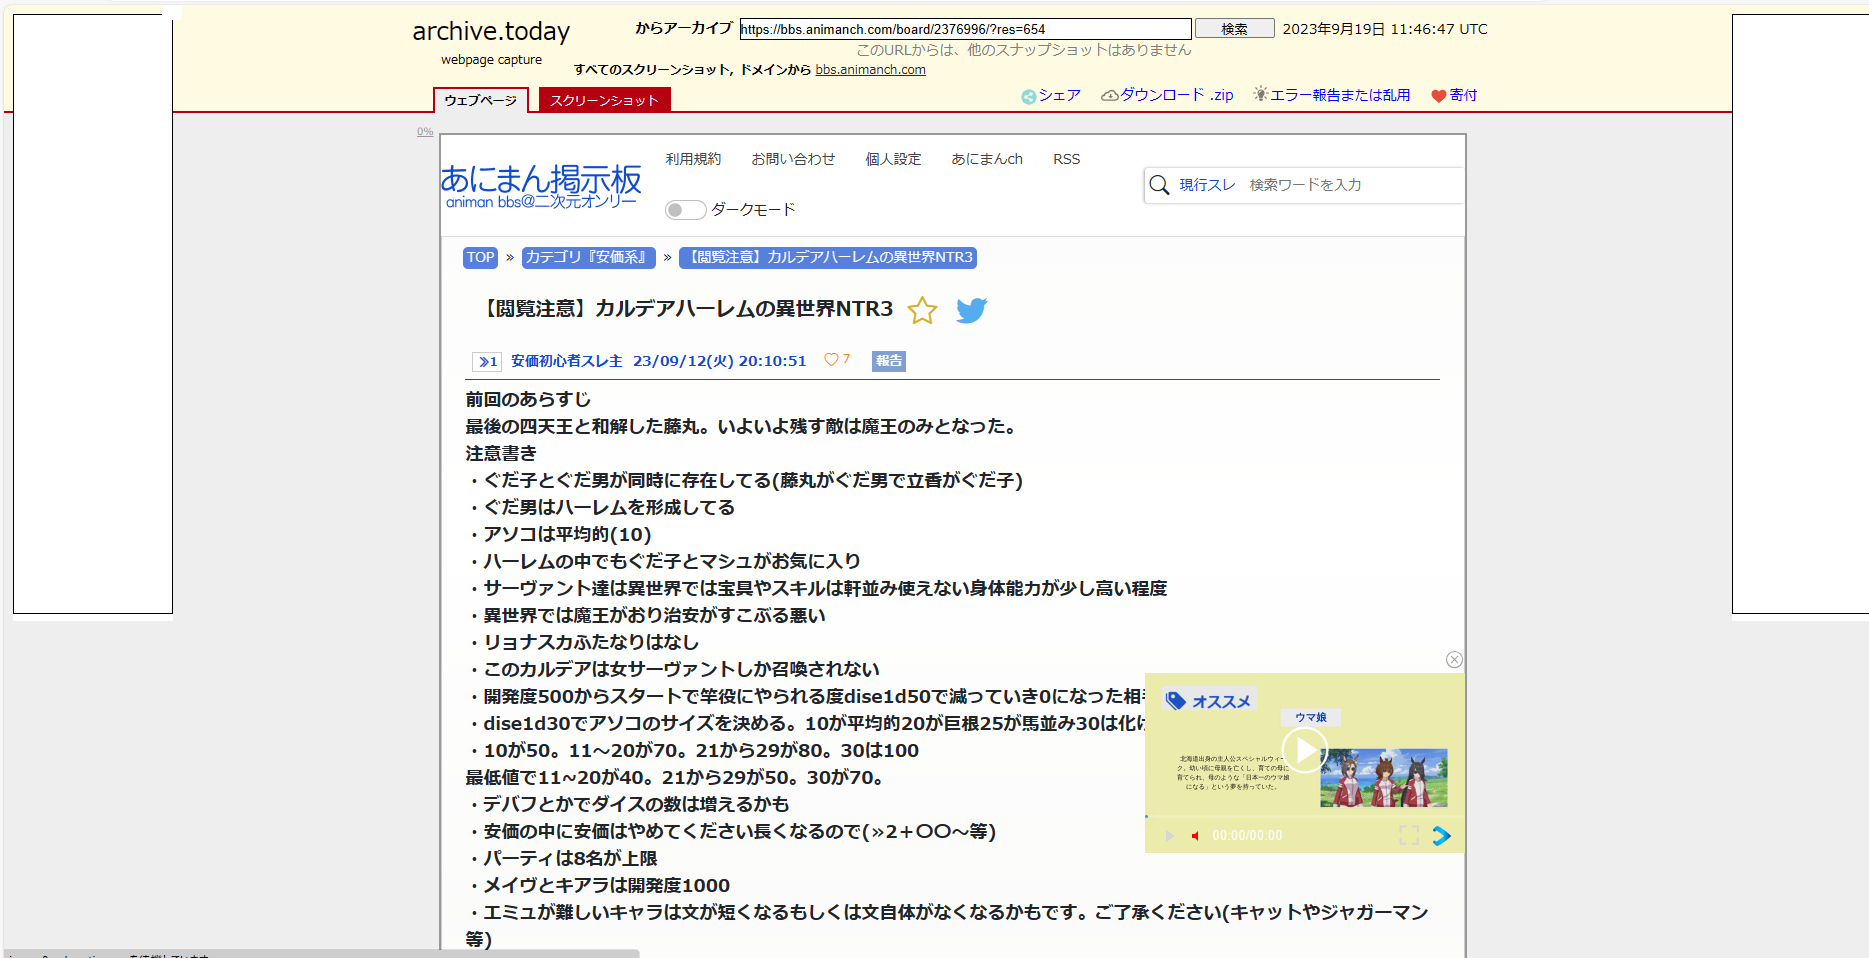Share the thread via Twitter bird icon

point(971,311)
